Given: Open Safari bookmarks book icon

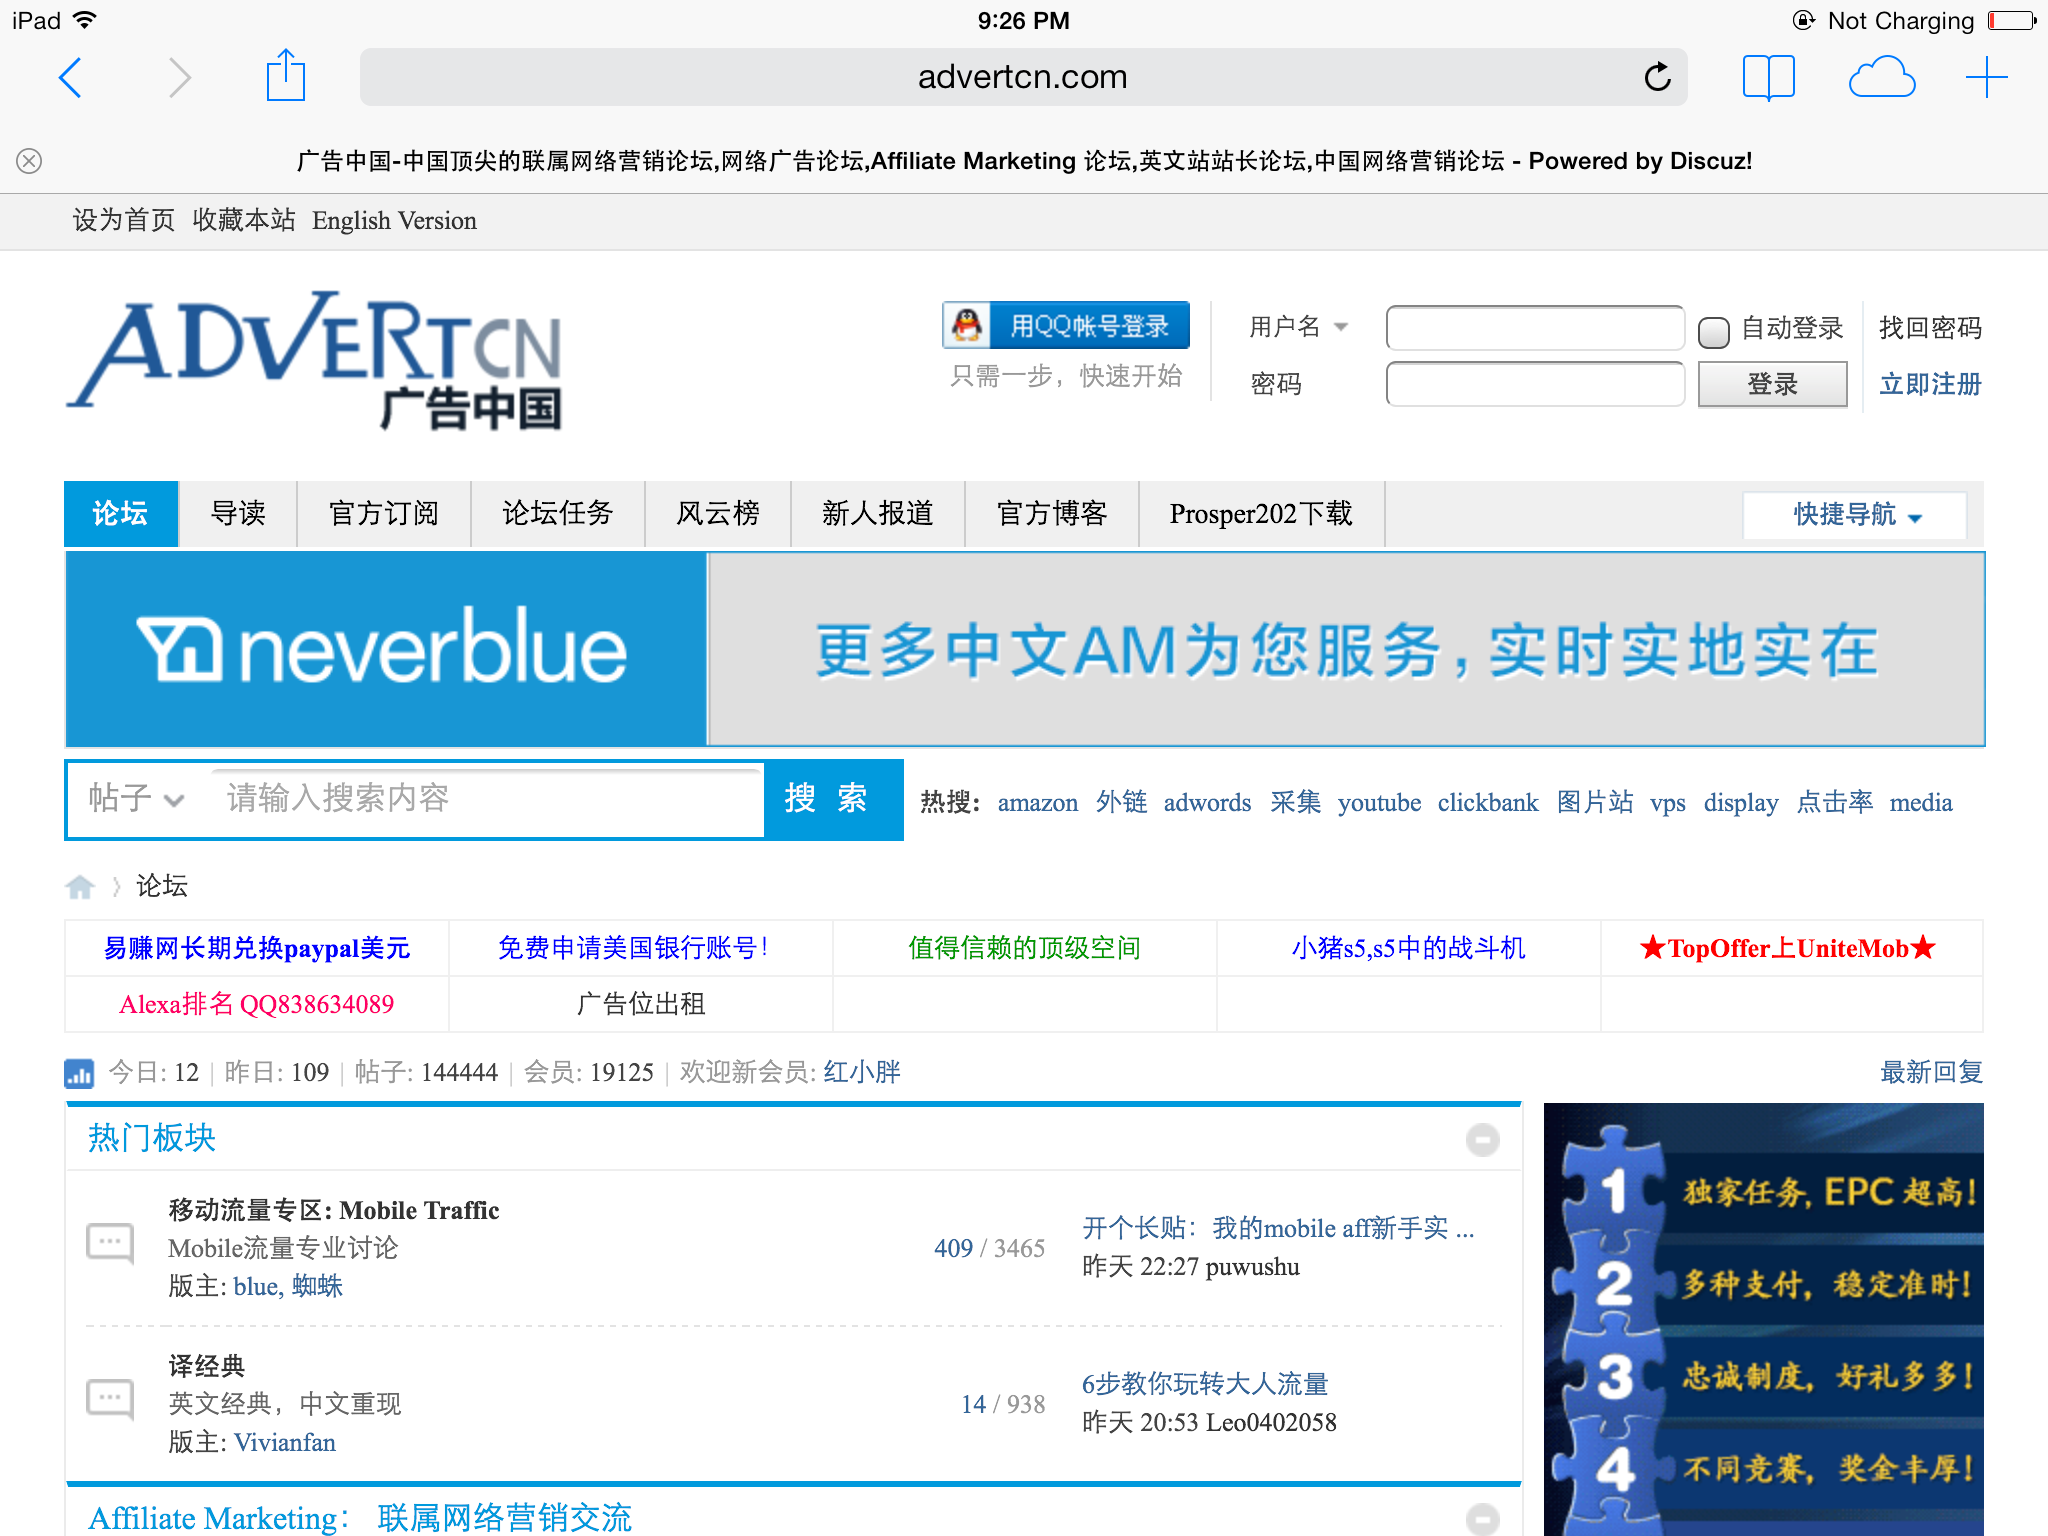Looking at the screenshot, I should (x=1768, y=77).
